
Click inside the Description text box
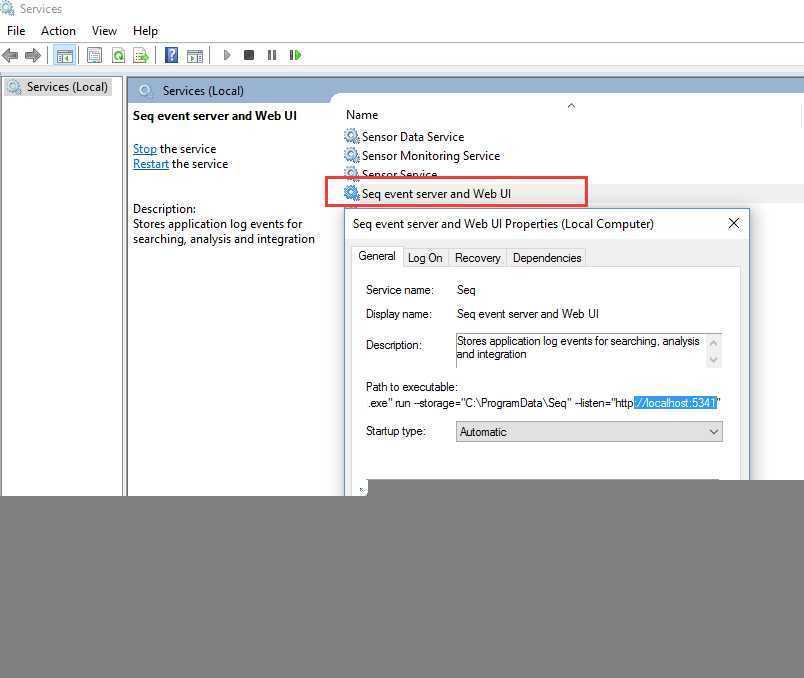tap(580, 350)
